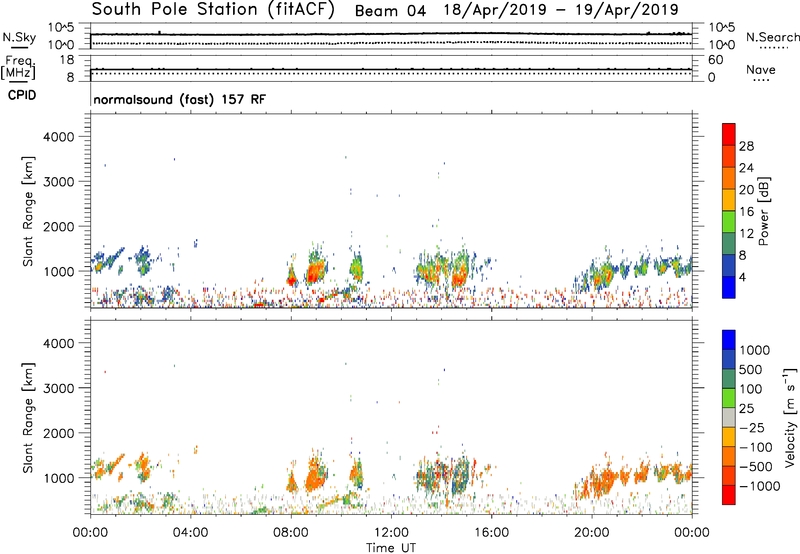Click the Power [dB] color bar

729,211
